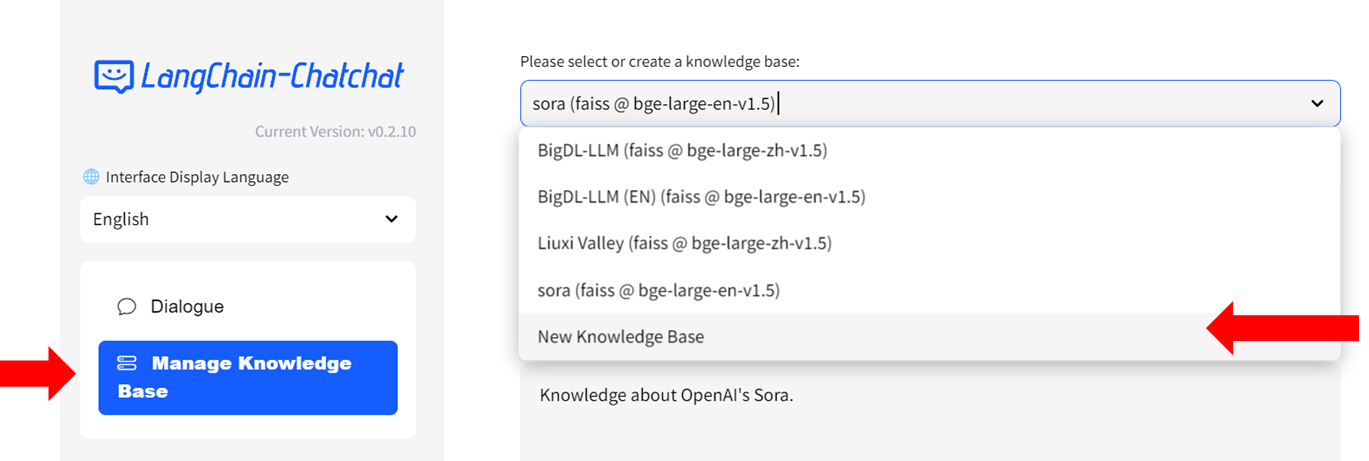Click the Current Version v0.2.10 label
This screenshot has height=461, width=1369.
tap(335, 131)
